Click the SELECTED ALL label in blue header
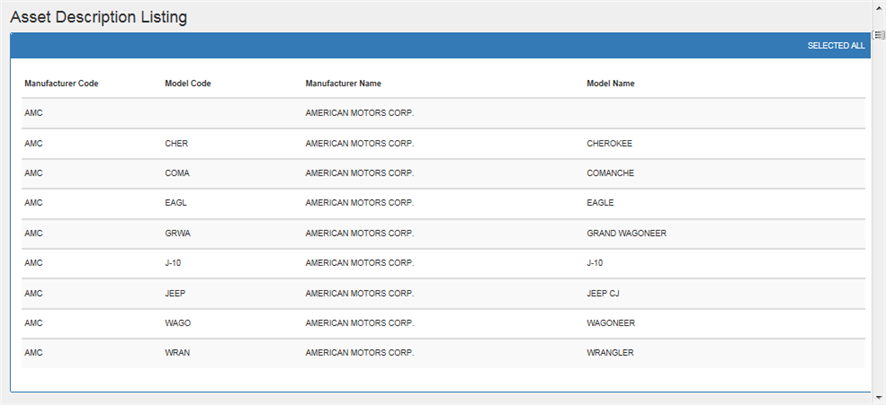Viewport: 886px width, 405px height. (x=836, y=46)
